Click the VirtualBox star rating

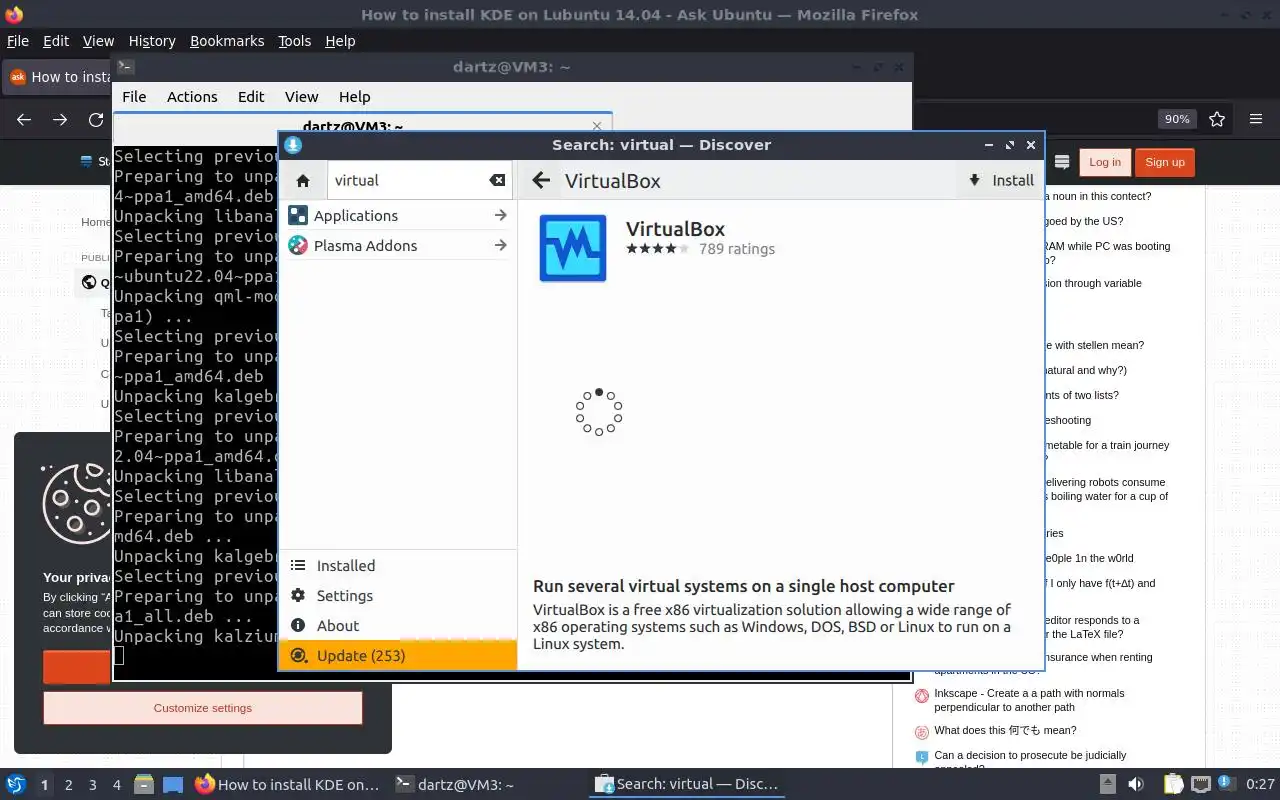[x=657, y=249]
